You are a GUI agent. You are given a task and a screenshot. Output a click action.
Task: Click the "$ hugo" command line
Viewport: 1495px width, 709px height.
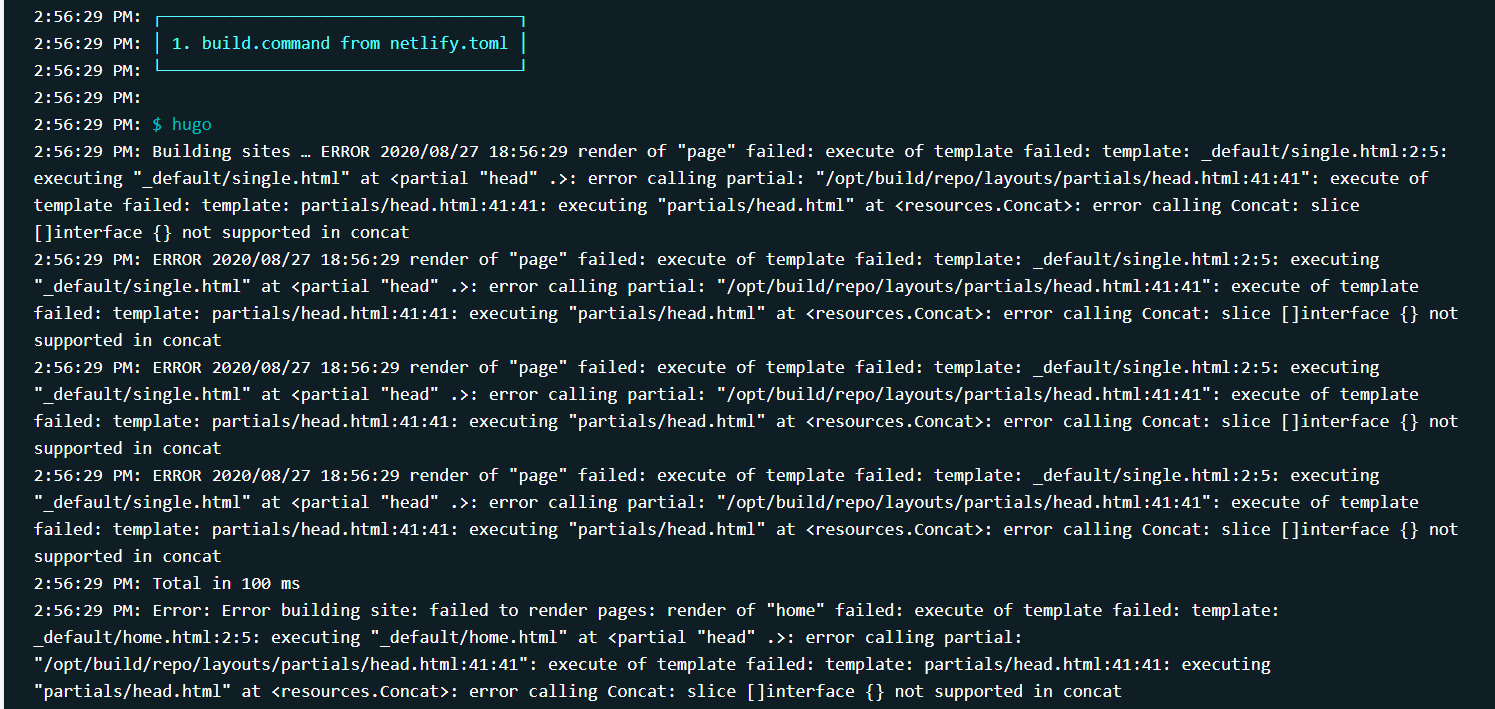click(182, 124)
